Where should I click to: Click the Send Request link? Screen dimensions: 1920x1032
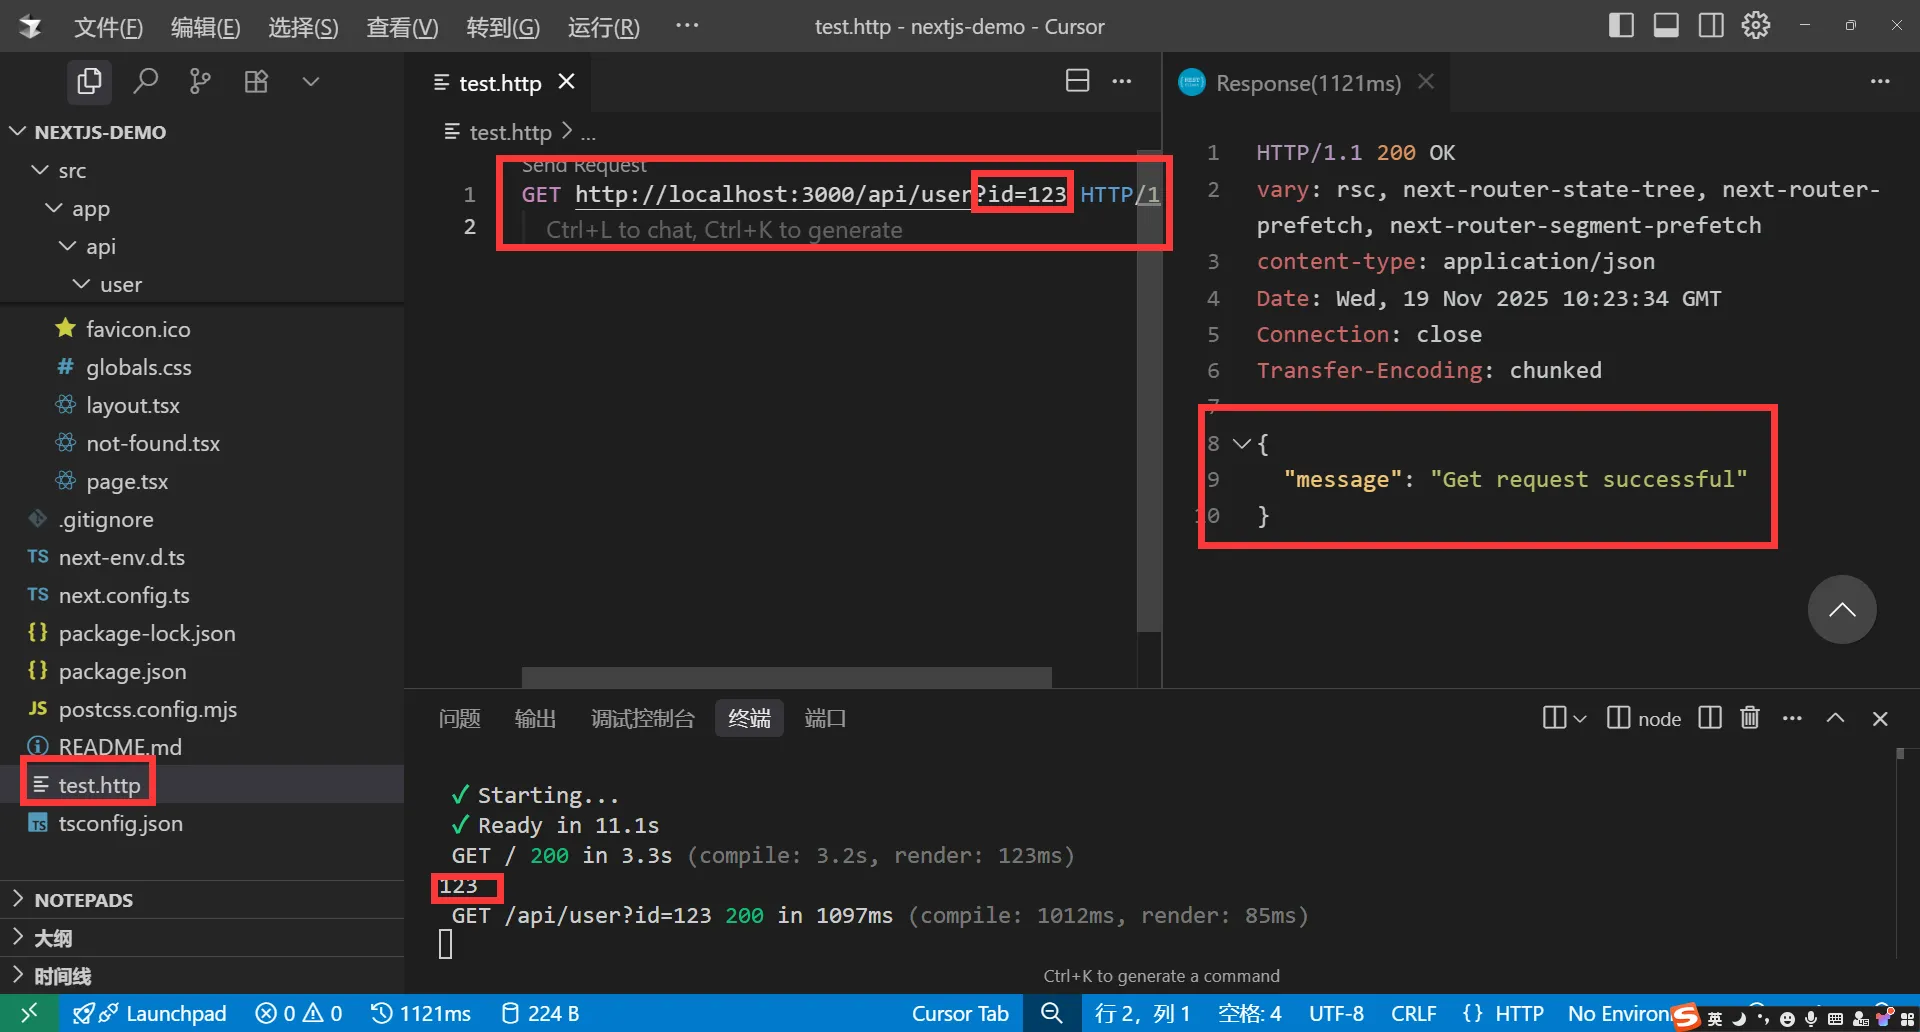[584, 166]
